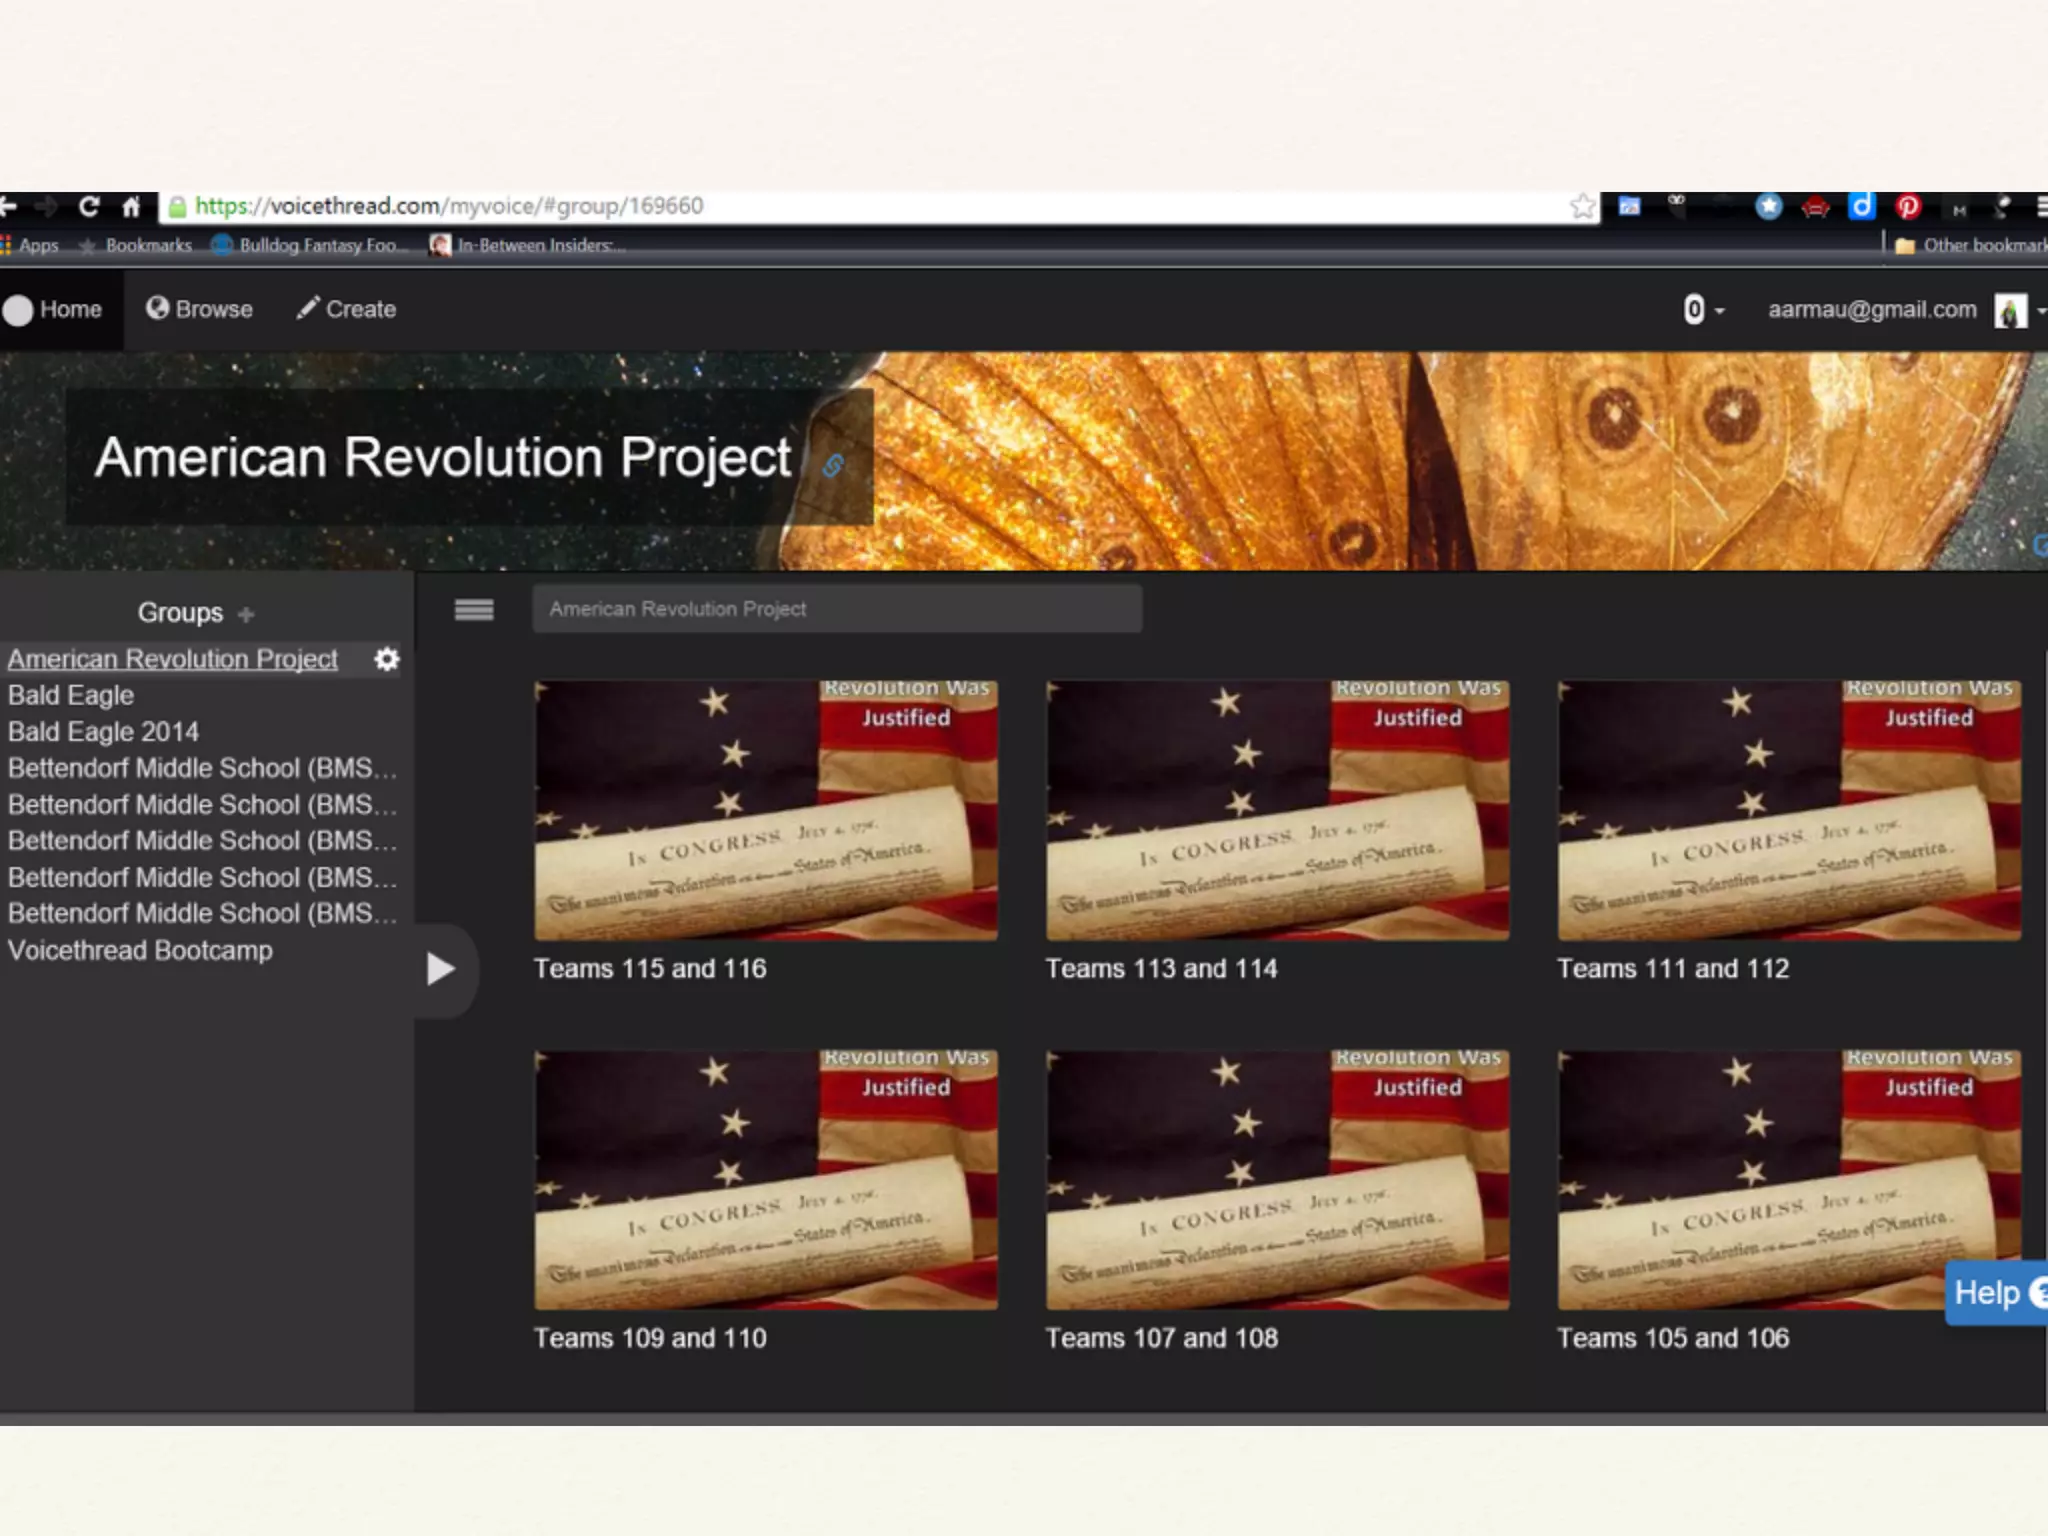Open the Bald Eagle 2014 group
Viewport: 2048px width, 1536px height.
pos(103,732)
